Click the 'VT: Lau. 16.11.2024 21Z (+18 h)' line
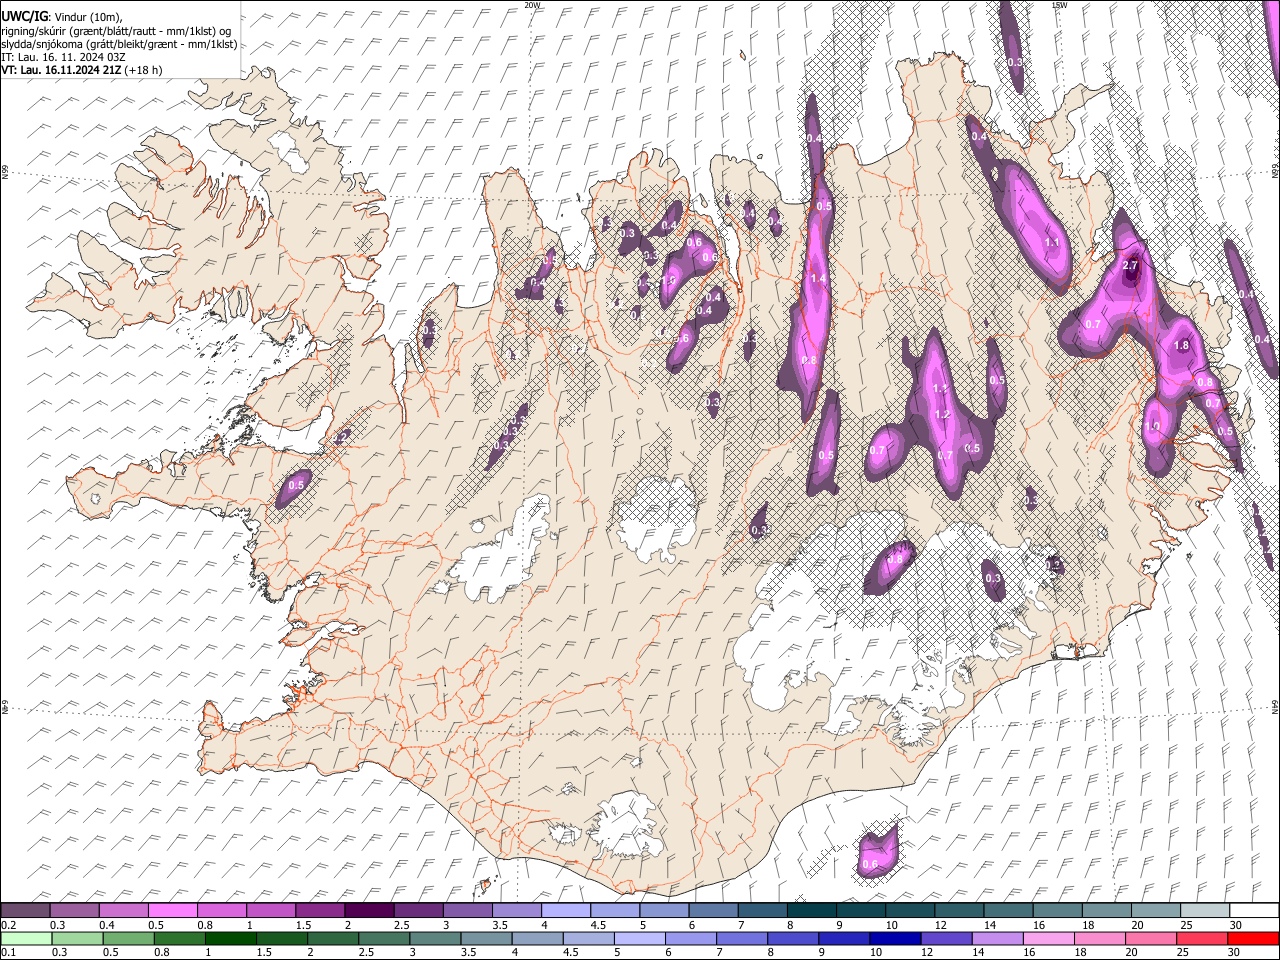This screenshot has height=960, width=1280. (81, 70)
